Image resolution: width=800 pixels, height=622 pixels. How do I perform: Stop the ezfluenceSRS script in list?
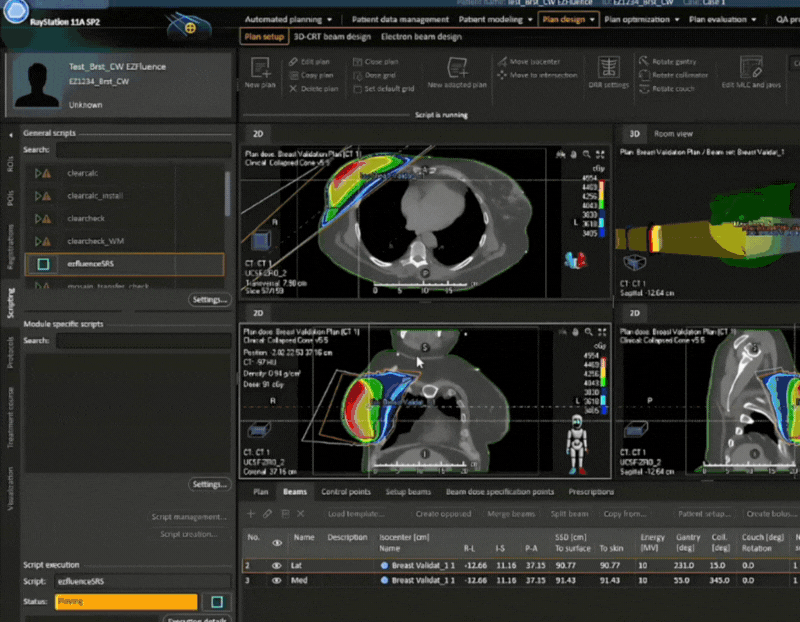(43, 264)
